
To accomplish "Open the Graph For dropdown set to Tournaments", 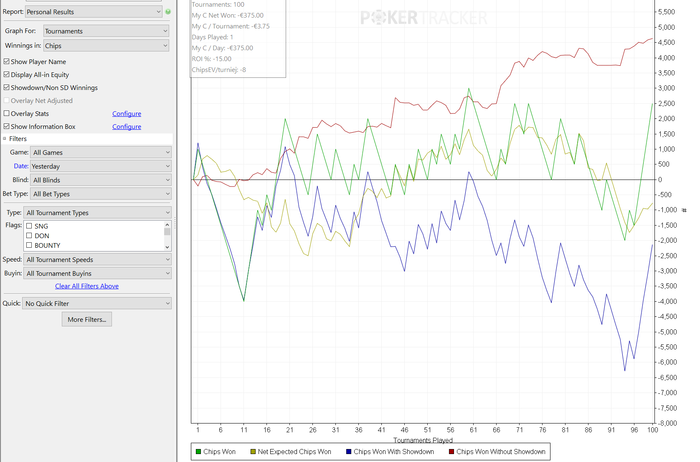I will [106, 31].
